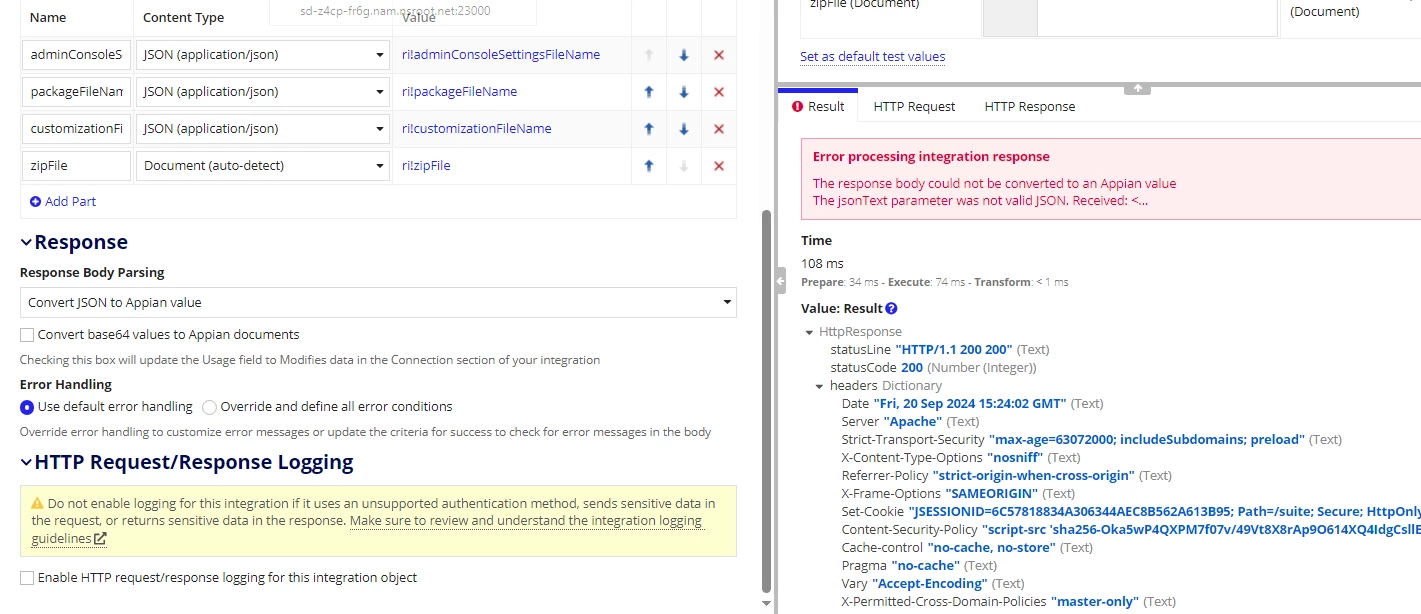This screenshot has width=1421, height=614.
Task: Click the 108 ms time value
Action: click(822, 264)
